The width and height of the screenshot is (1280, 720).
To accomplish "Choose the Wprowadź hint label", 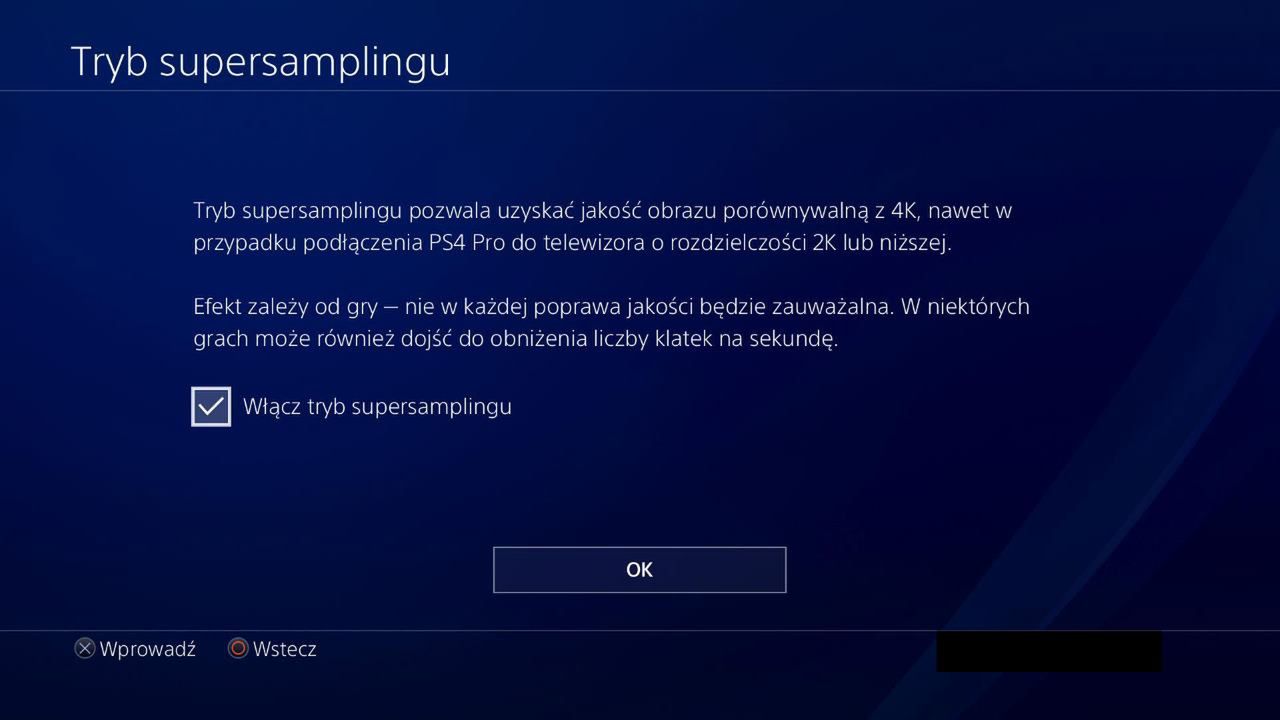I will click(148, 649).
